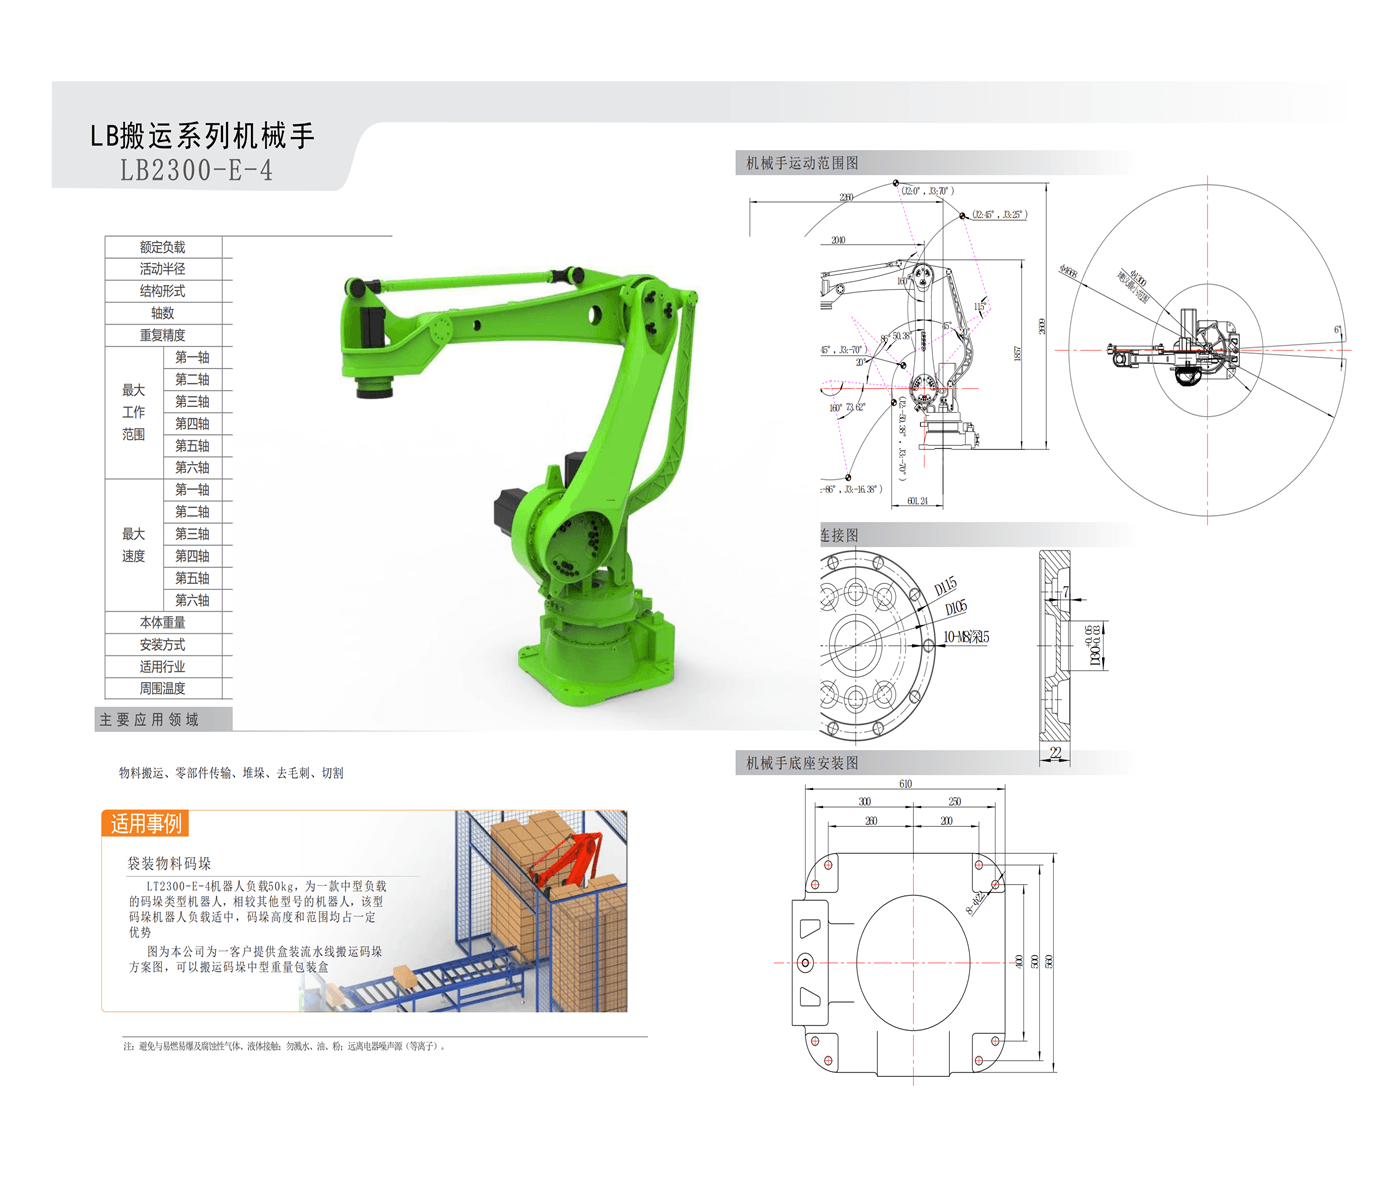Click the title 'LB搬运系列机械手'
This screenshot has width=1400, height=1200.
tap(202, 135)
